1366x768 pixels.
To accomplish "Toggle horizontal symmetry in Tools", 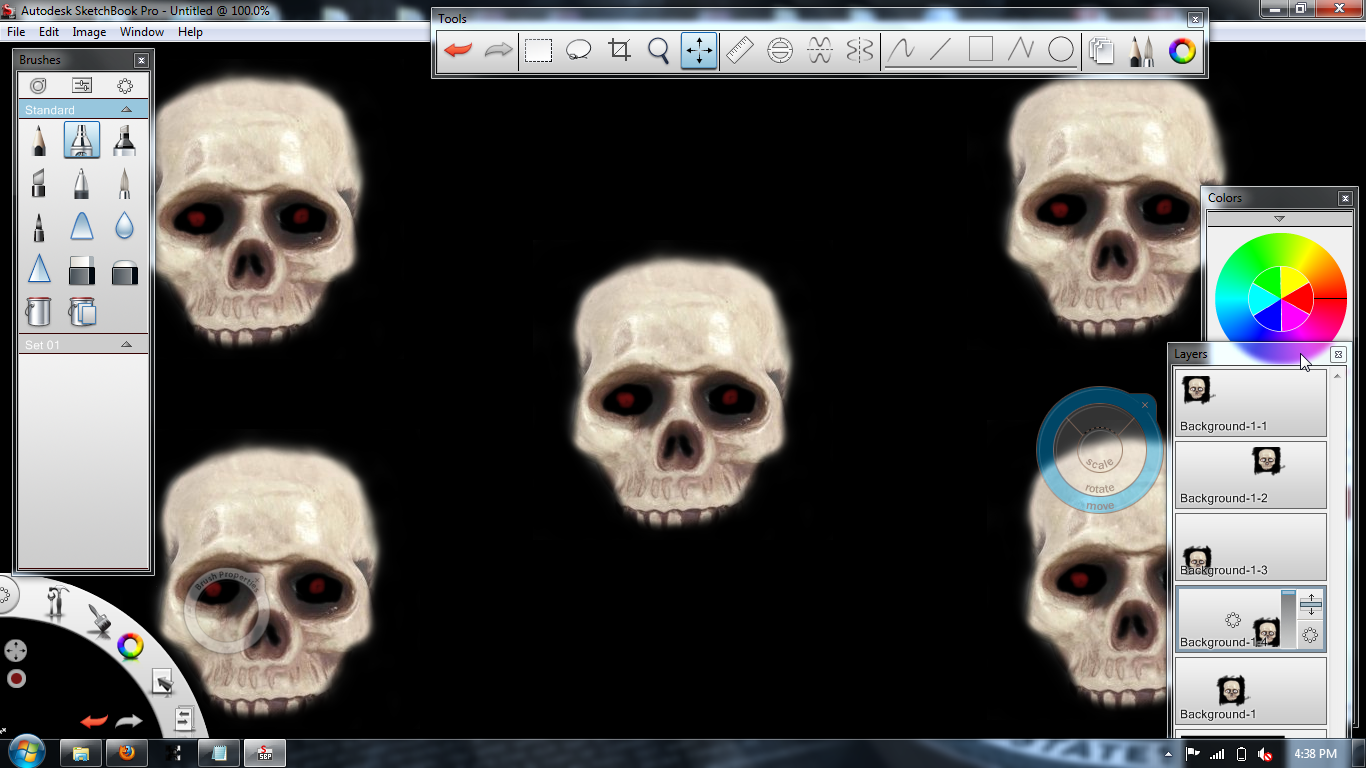I will (x=820, y=50).
